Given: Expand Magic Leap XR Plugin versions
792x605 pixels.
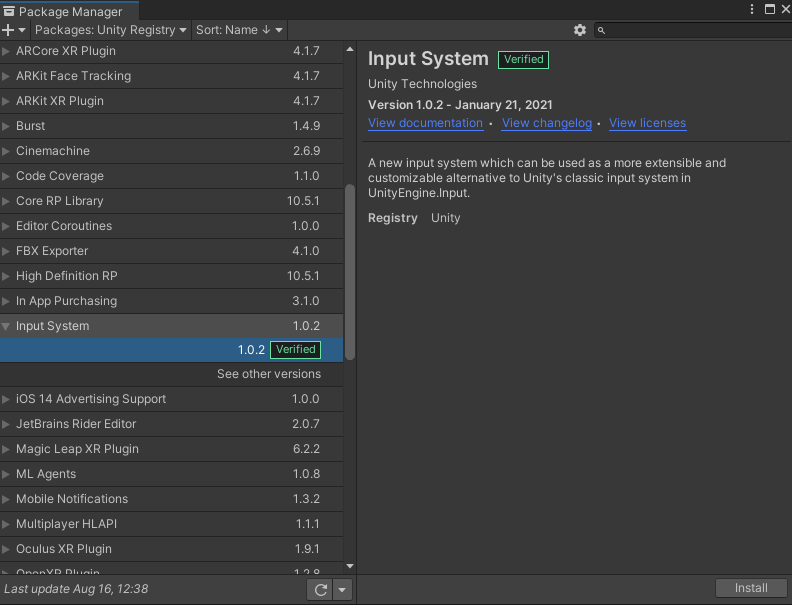Looking at the screenshot, I should pyautogui.click(x=6, y=449).
